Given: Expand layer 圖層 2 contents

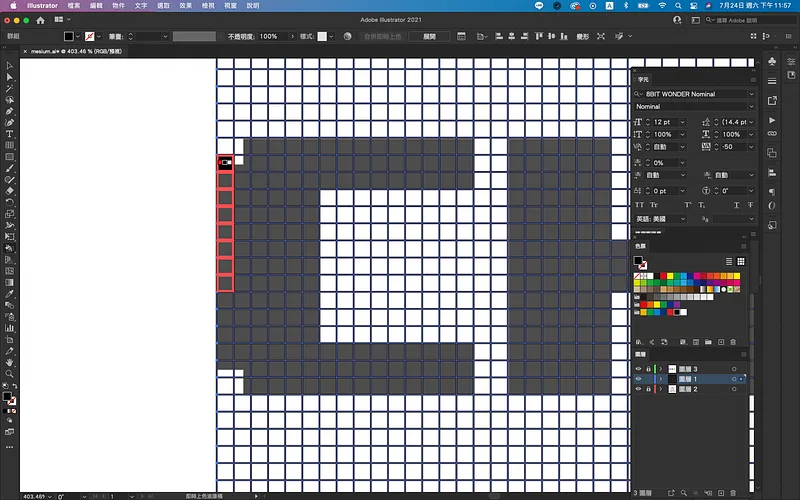Looking at the screenshot, I should 661,389.
